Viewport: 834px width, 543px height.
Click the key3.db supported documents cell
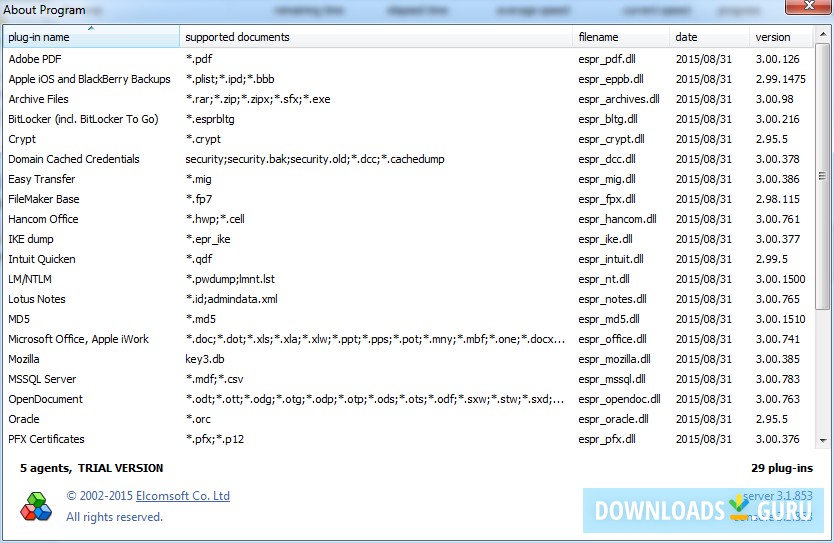(205, 359)
